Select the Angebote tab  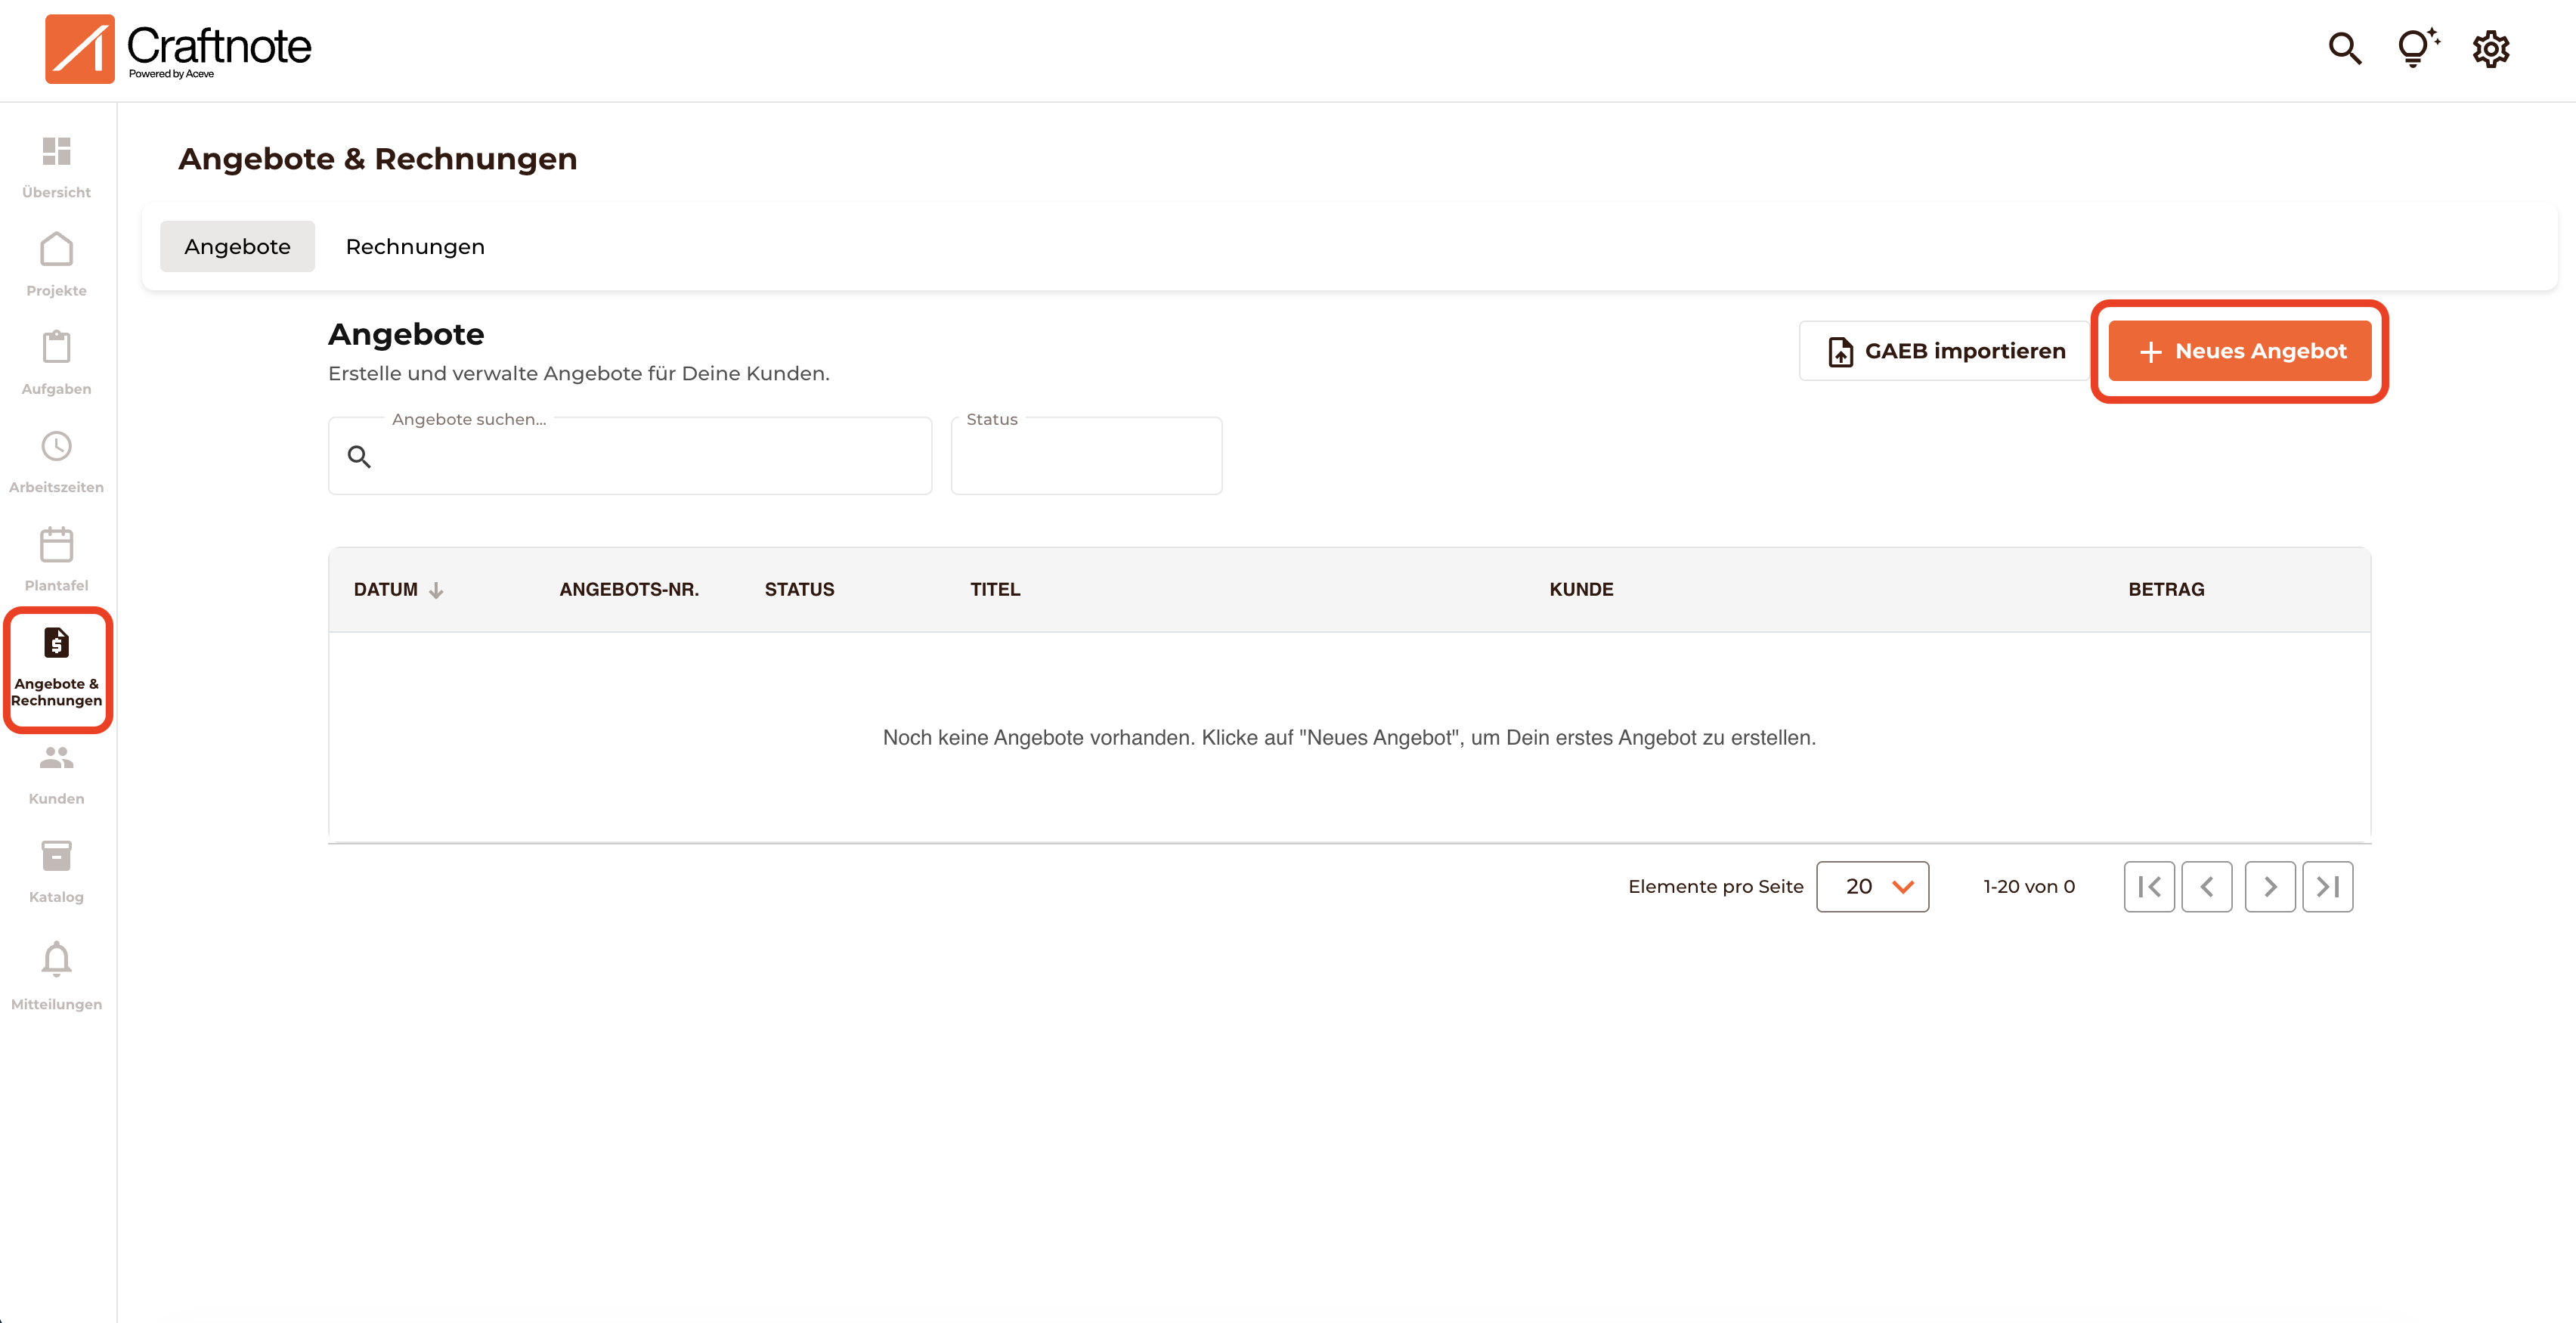237,246
